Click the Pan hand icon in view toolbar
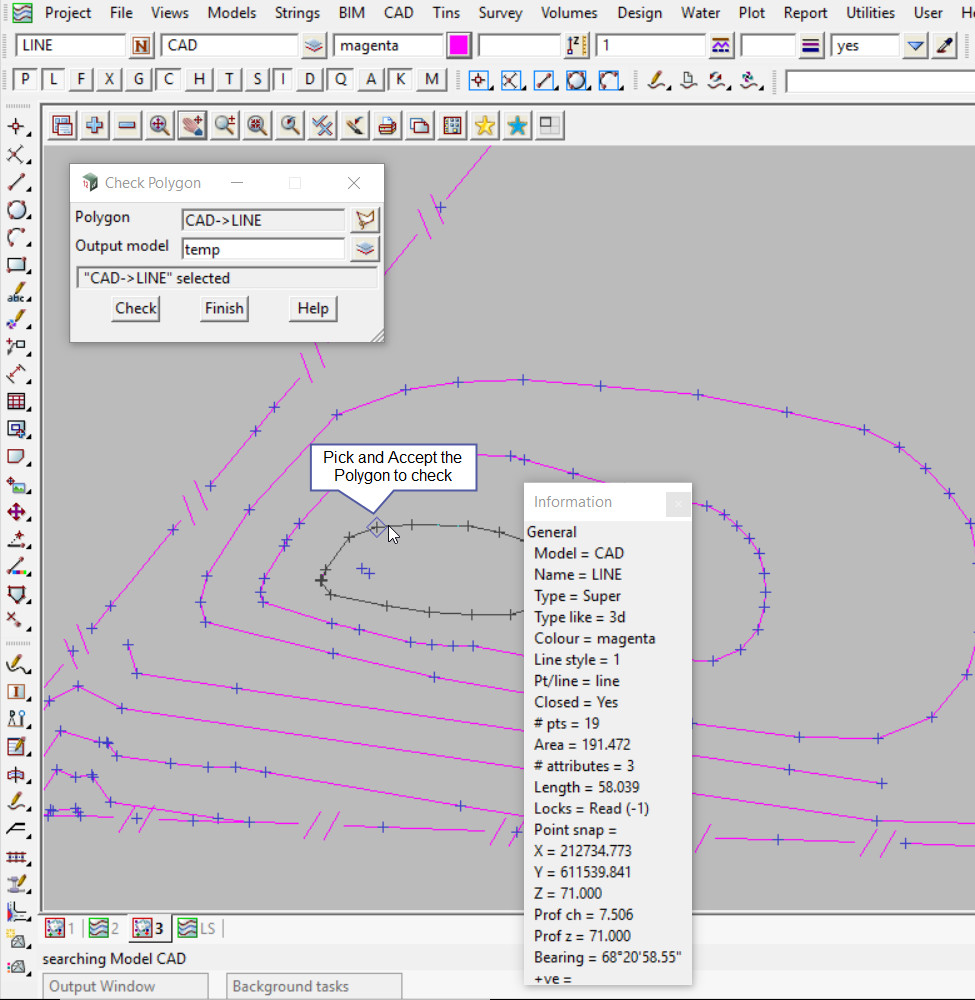The width and height of the screenshot is (975, 1000). point(192,125)
